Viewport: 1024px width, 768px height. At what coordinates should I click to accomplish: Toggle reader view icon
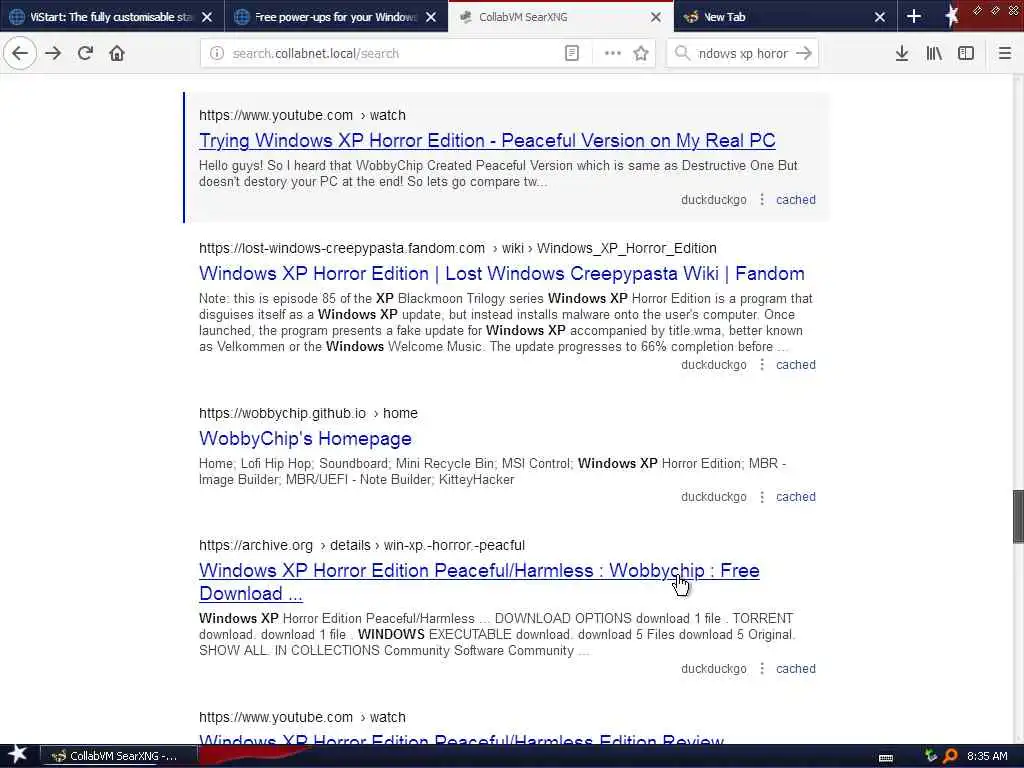click(571, 54)
